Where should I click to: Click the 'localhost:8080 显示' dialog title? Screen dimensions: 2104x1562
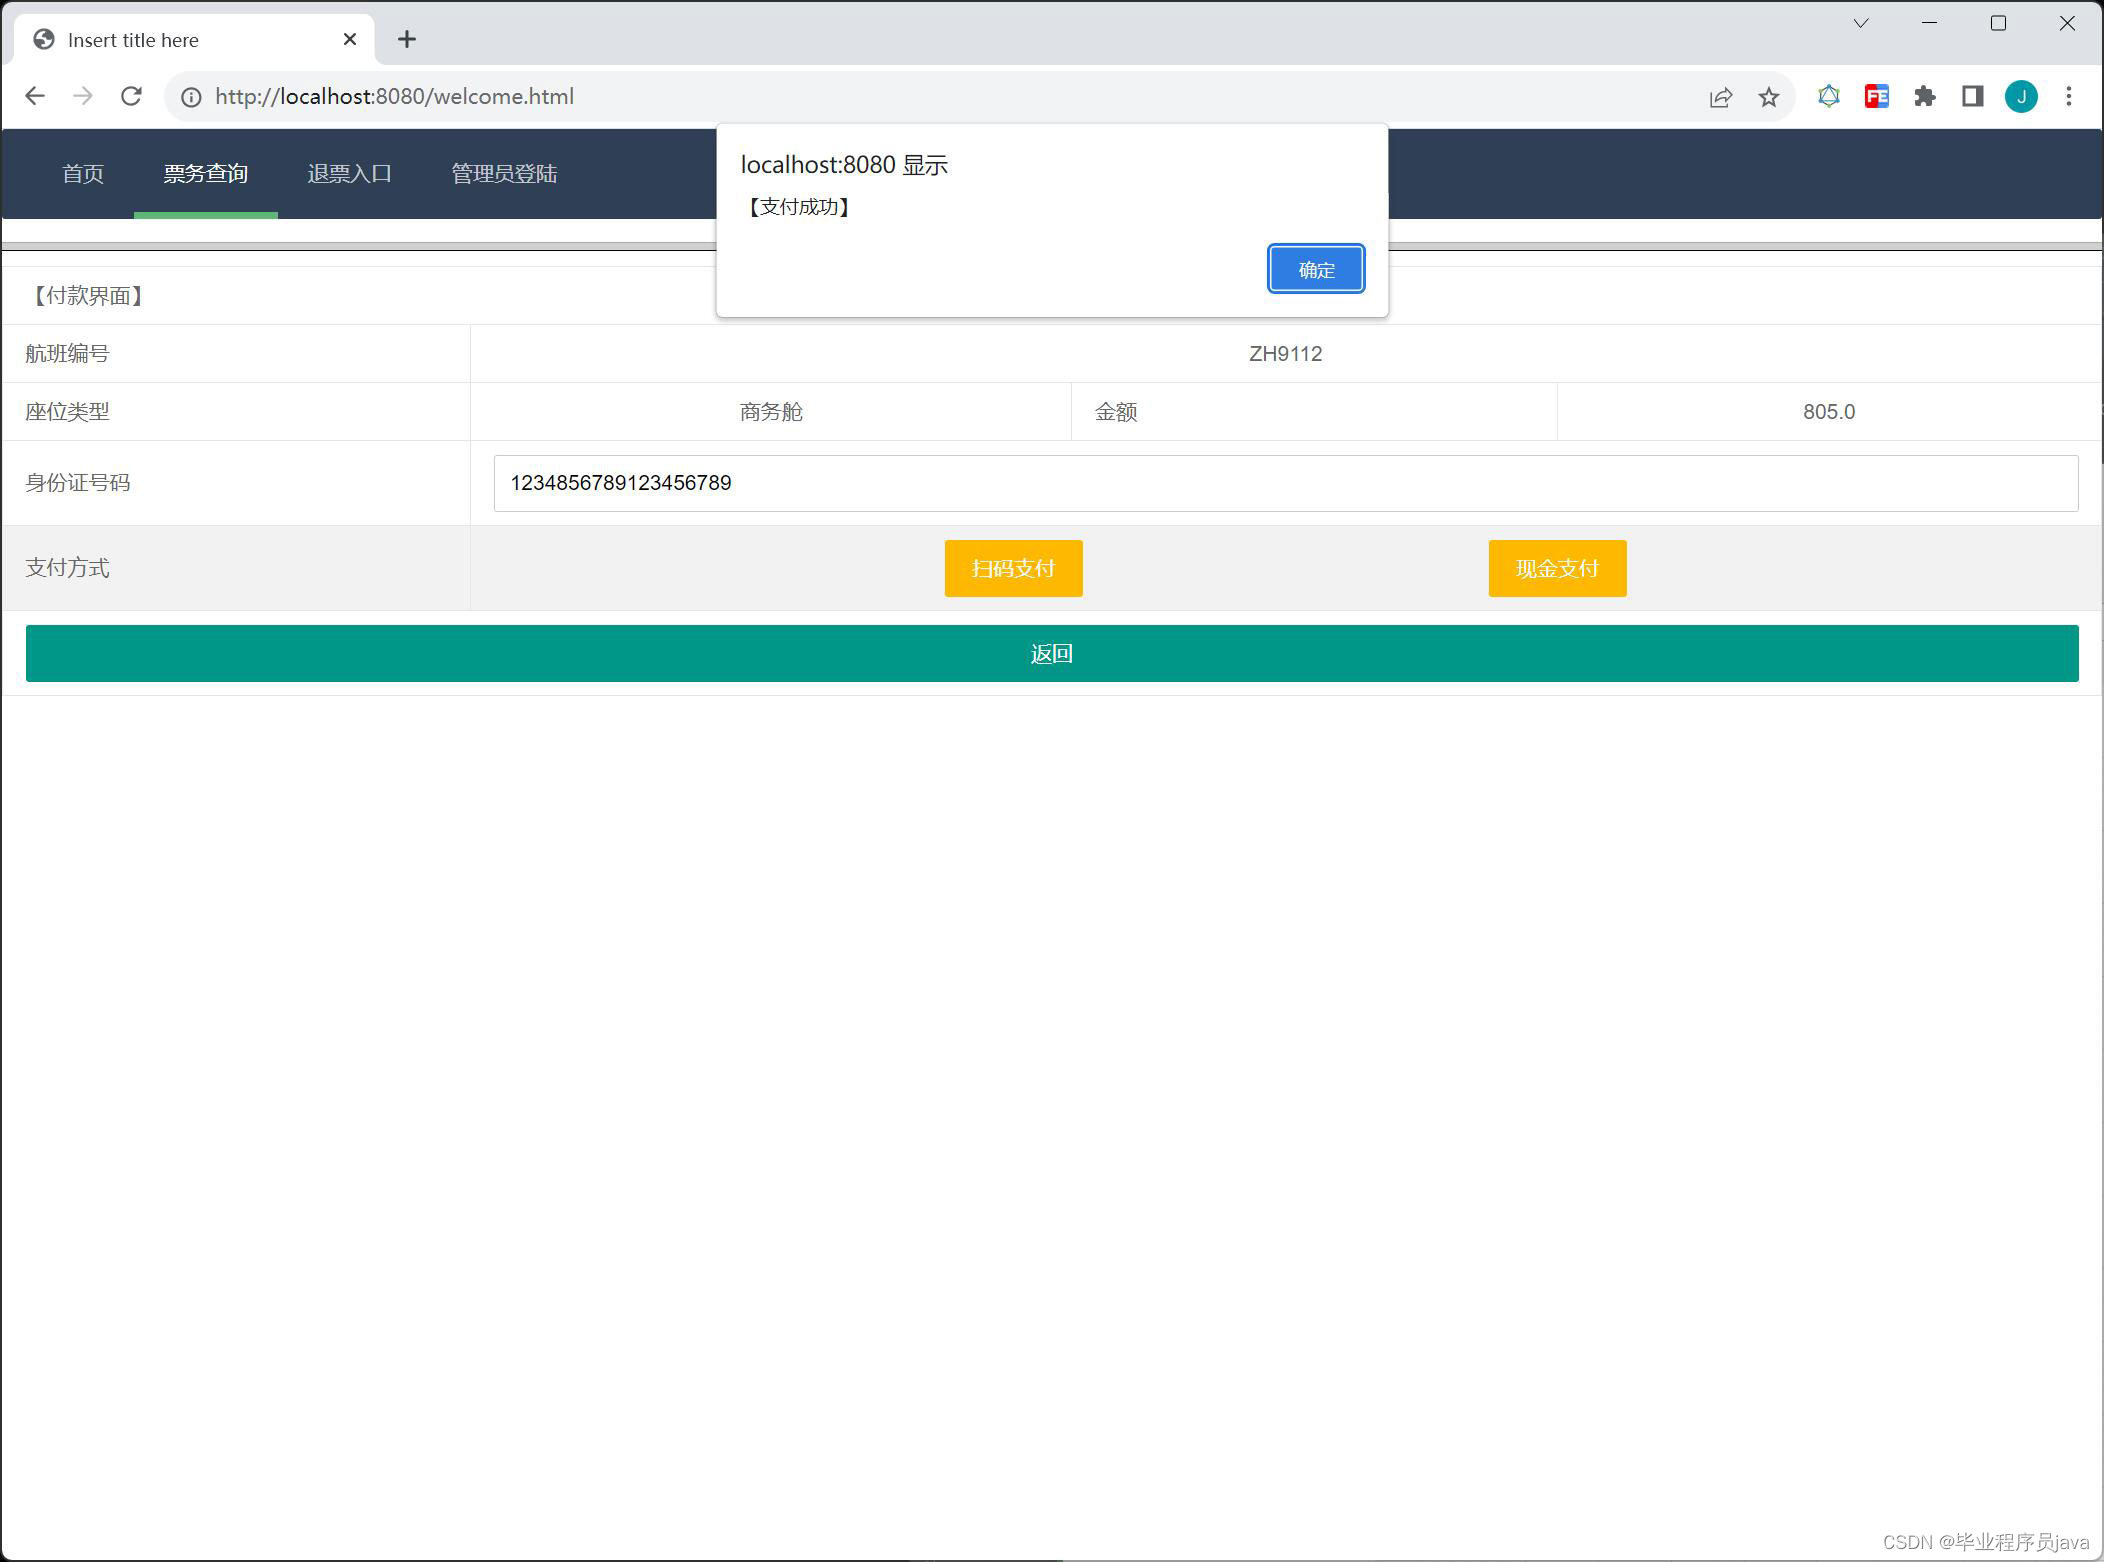tap(844, 165)
